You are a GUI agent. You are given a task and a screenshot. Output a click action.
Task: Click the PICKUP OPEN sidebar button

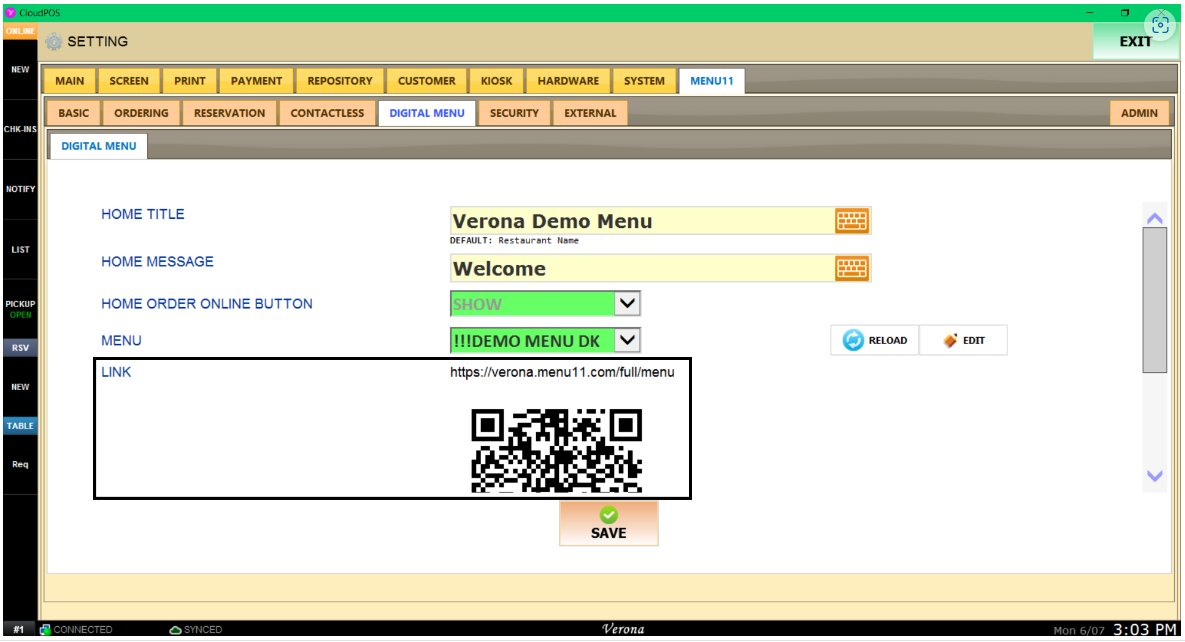point(20,309)
